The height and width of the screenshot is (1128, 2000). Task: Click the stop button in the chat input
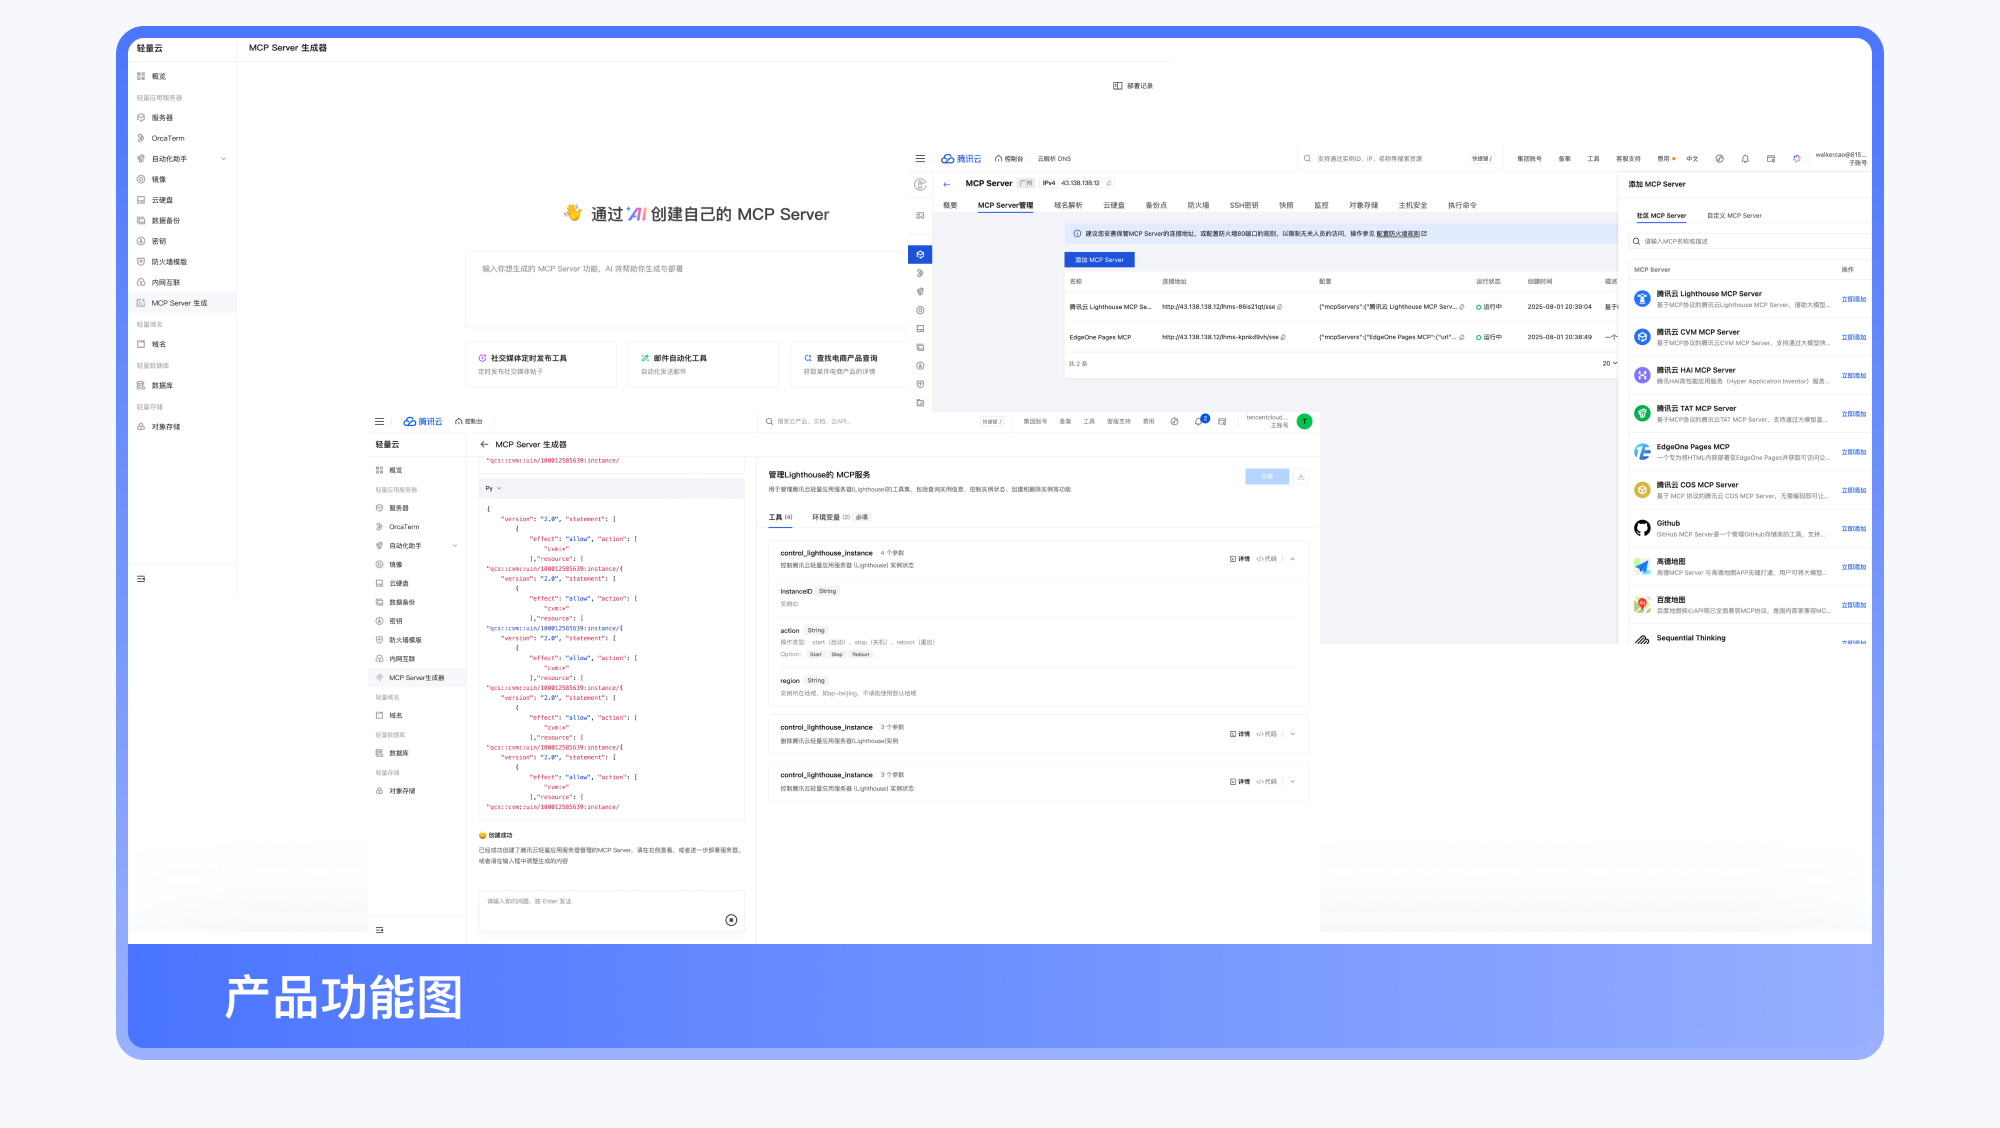pos(731,920)
